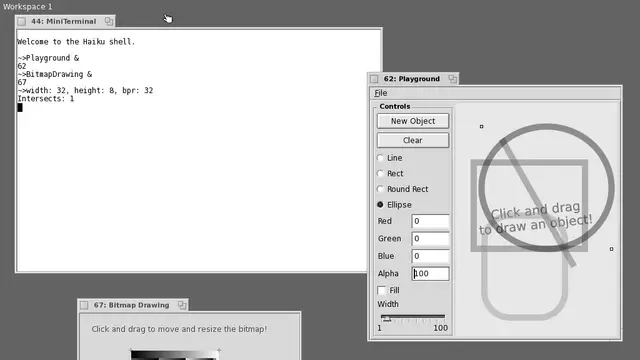This screenshot has width=640, height=360.
Task: Activate the MiniTerminal title tab
Action: pos(65,21)
